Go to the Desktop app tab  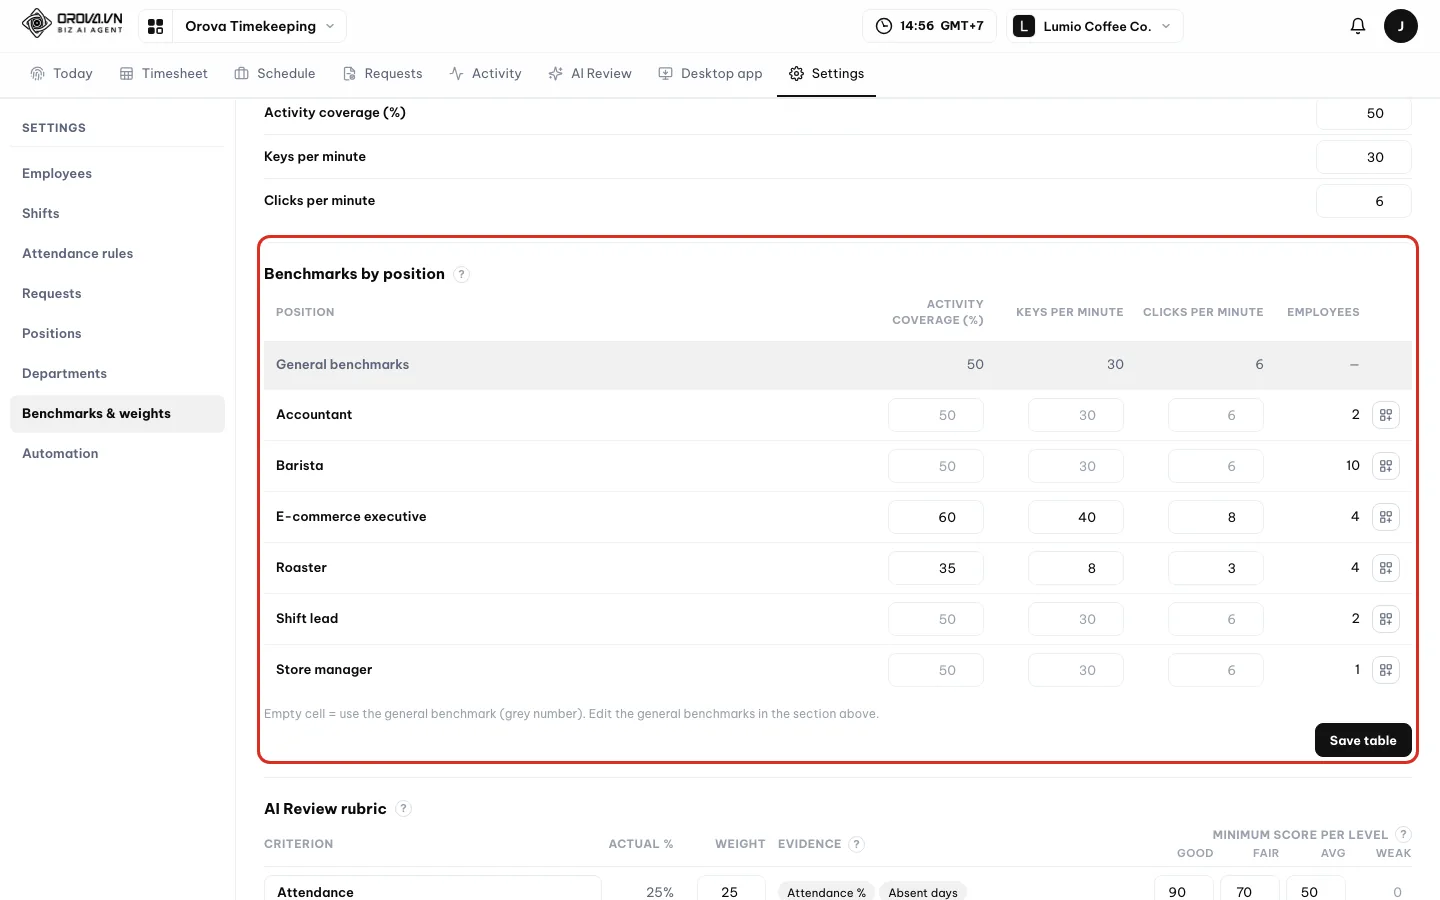coord(710,74)
